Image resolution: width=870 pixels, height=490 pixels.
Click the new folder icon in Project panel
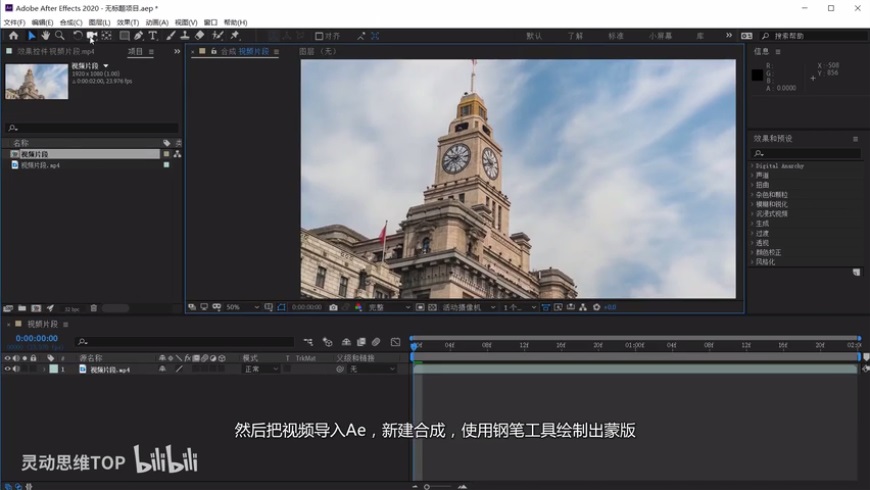(22, 308)
